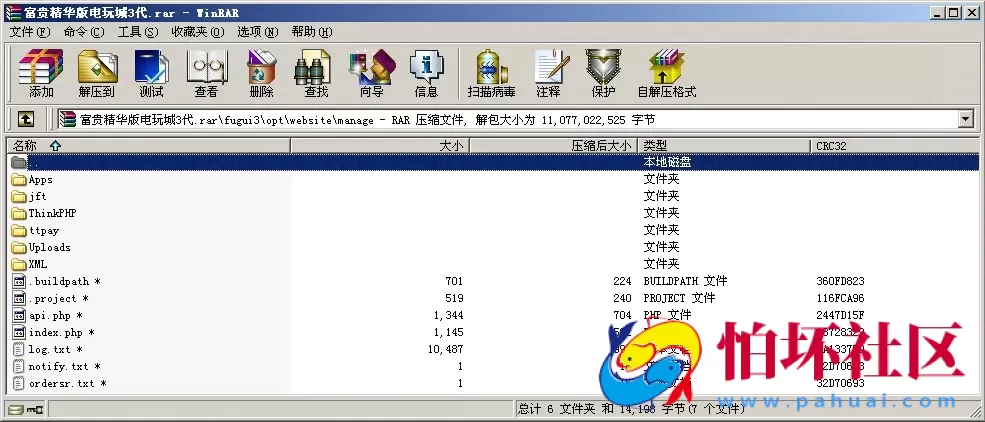Click compressed size 704 for api.php
The height and width of the screenshot is (422, 985).
click(x=623, y=315)
